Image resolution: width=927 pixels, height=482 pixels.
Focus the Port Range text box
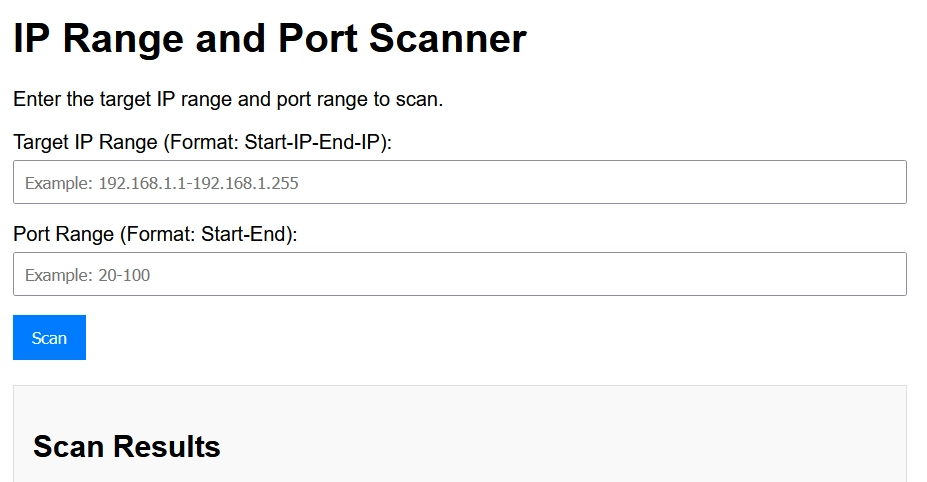pos(460,274)
